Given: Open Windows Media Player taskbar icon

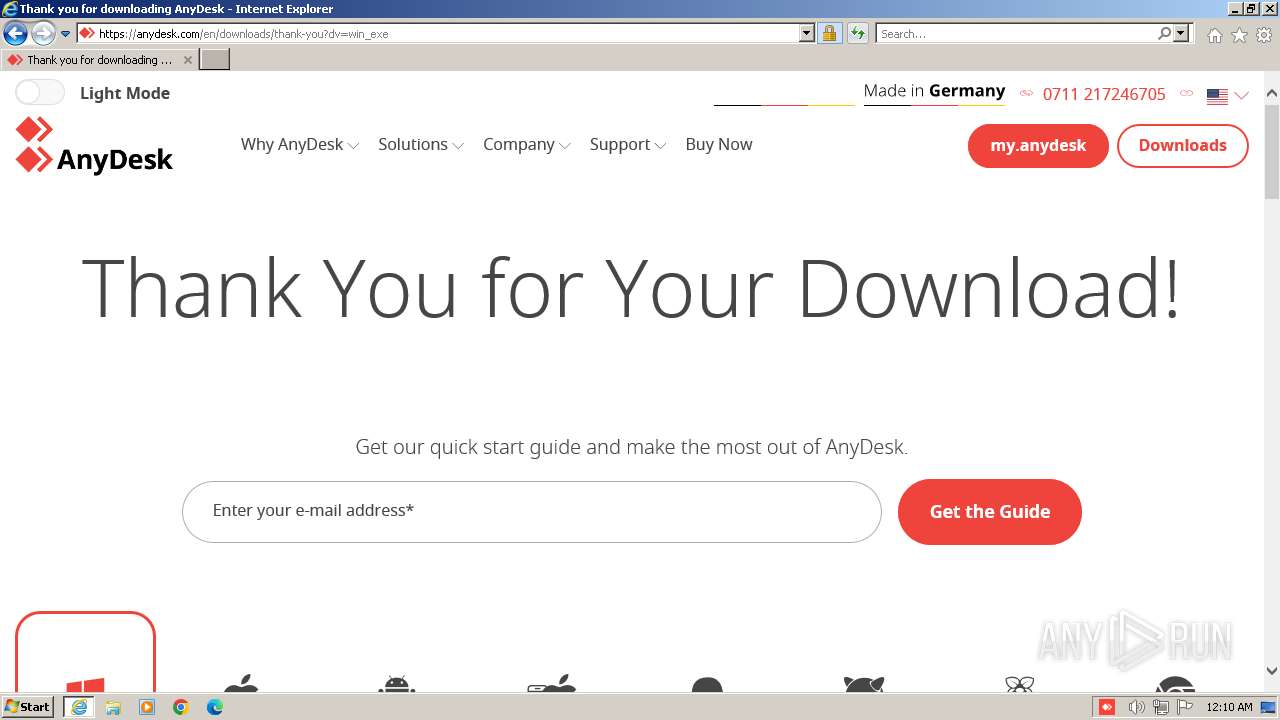Looking at the screenshot, I should pos(147,707).
